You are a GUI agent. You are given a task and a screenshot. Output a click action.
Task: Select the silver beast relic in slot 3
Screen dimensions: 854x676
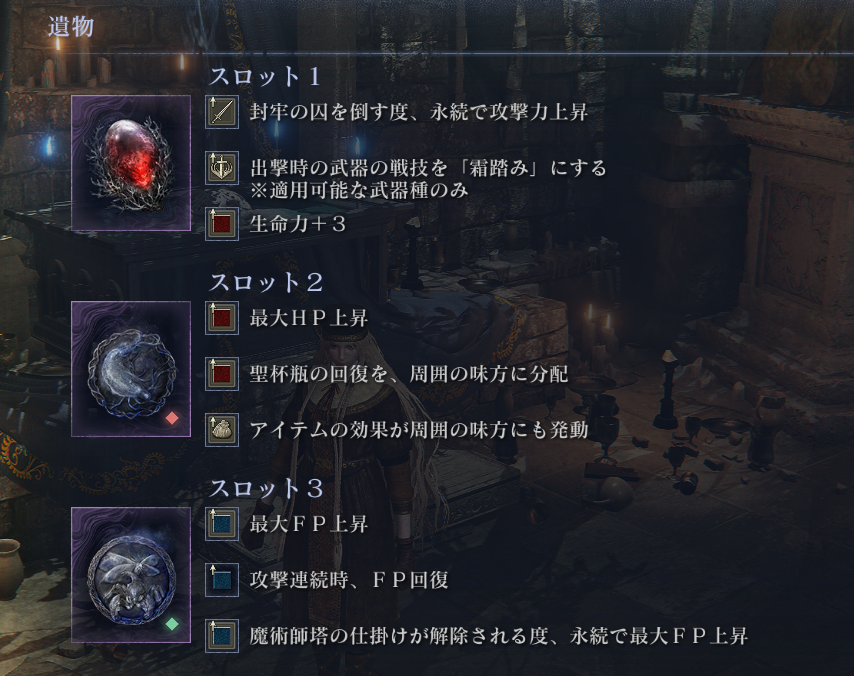131,575
